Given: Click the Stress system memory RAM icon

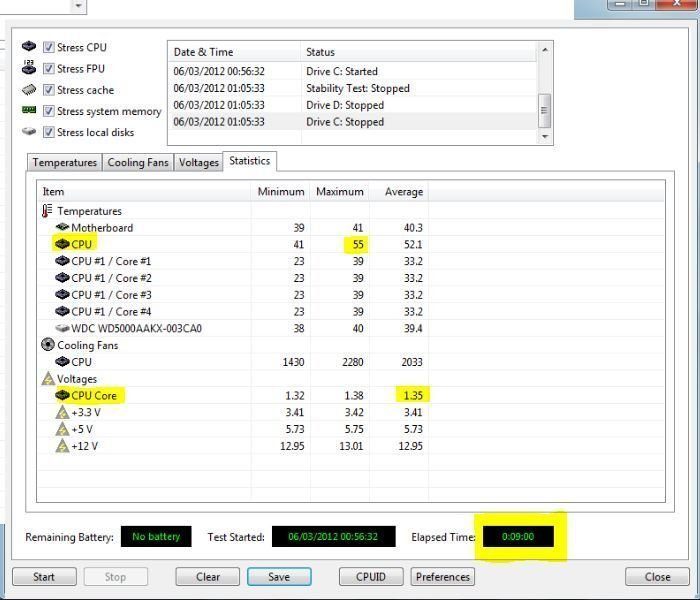Looking at the screenshot, I should click(x=29, y=110).
